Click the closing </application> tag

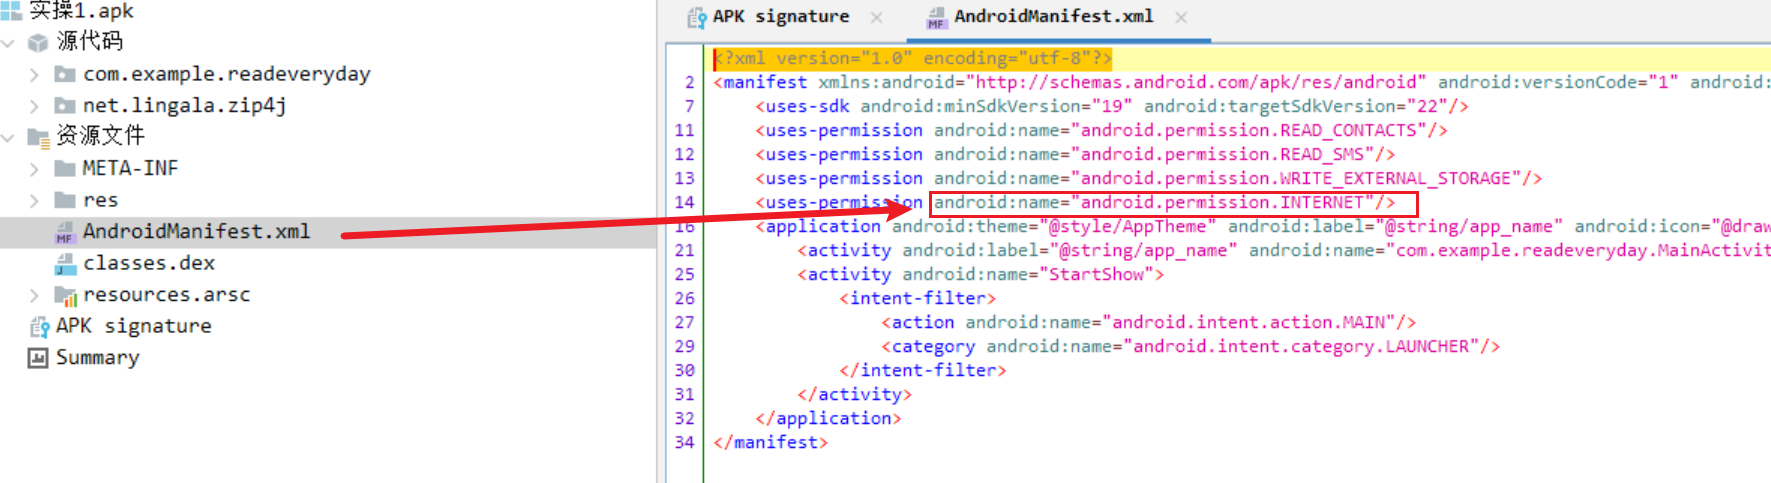(x=828, y=418)
